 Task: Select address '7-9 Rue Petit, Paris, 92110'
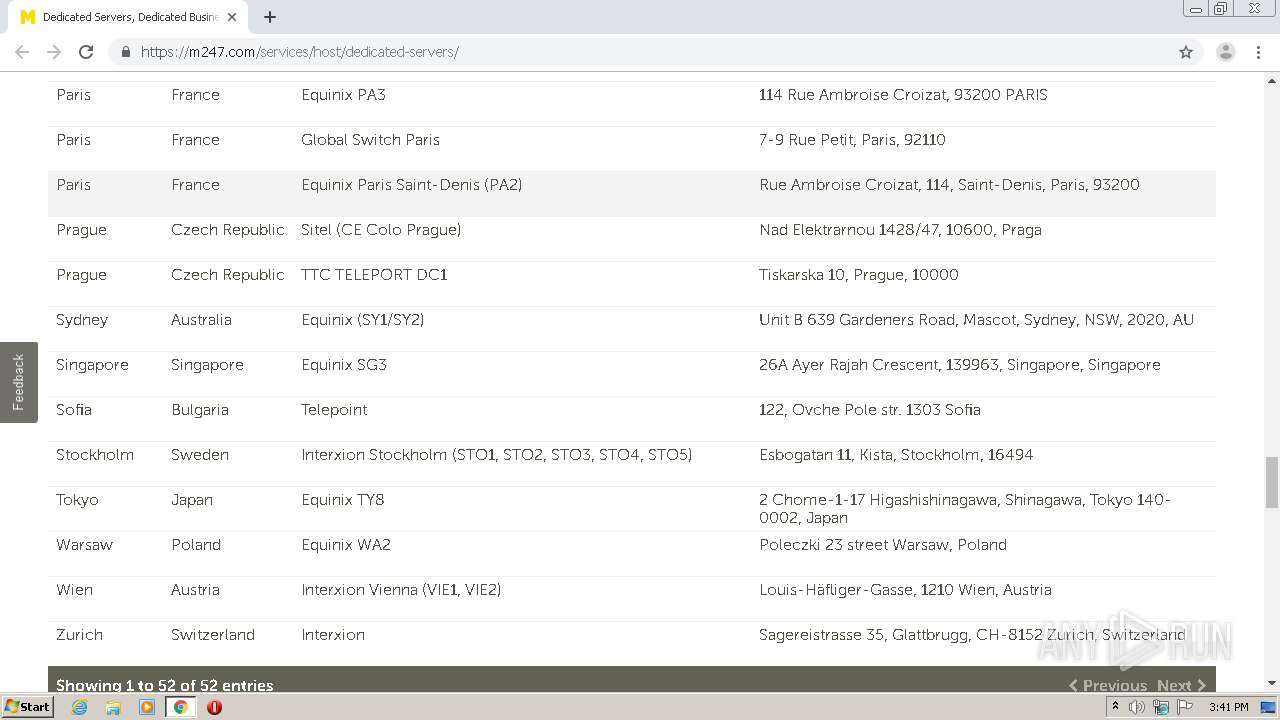(852, 140)
